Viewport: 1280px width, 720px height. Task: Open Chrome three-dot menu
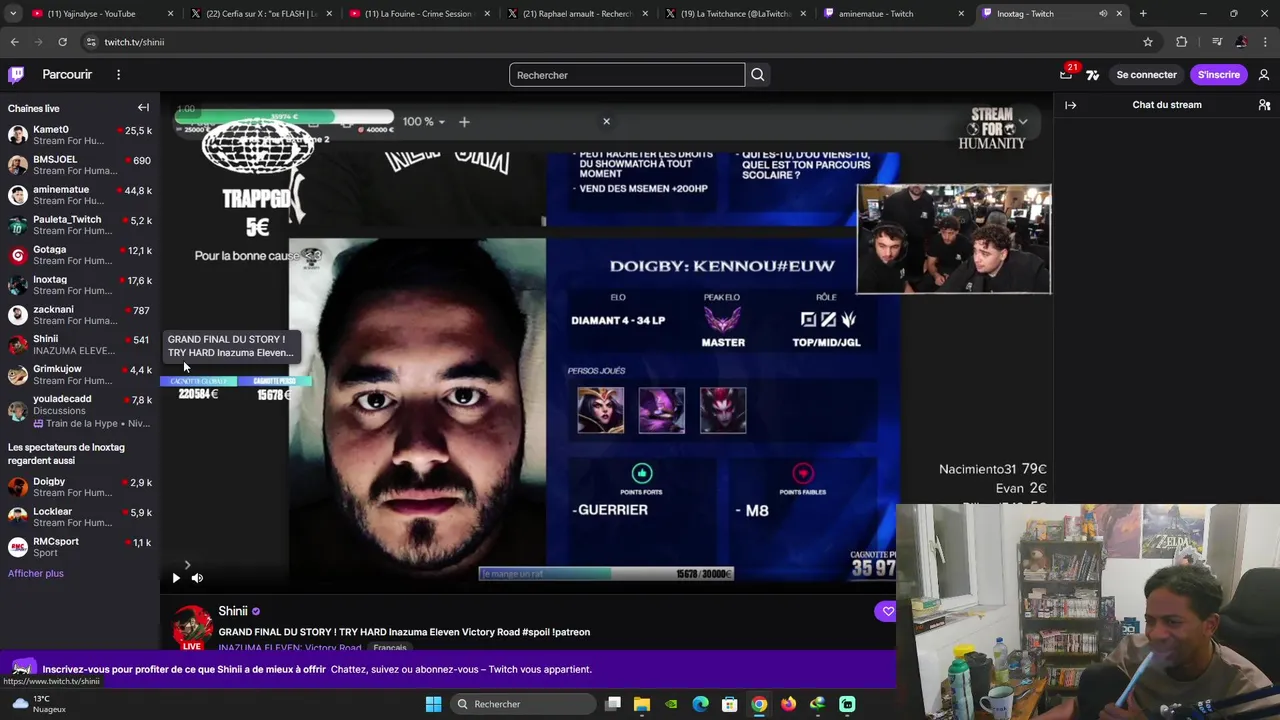tap(1265, 42)
